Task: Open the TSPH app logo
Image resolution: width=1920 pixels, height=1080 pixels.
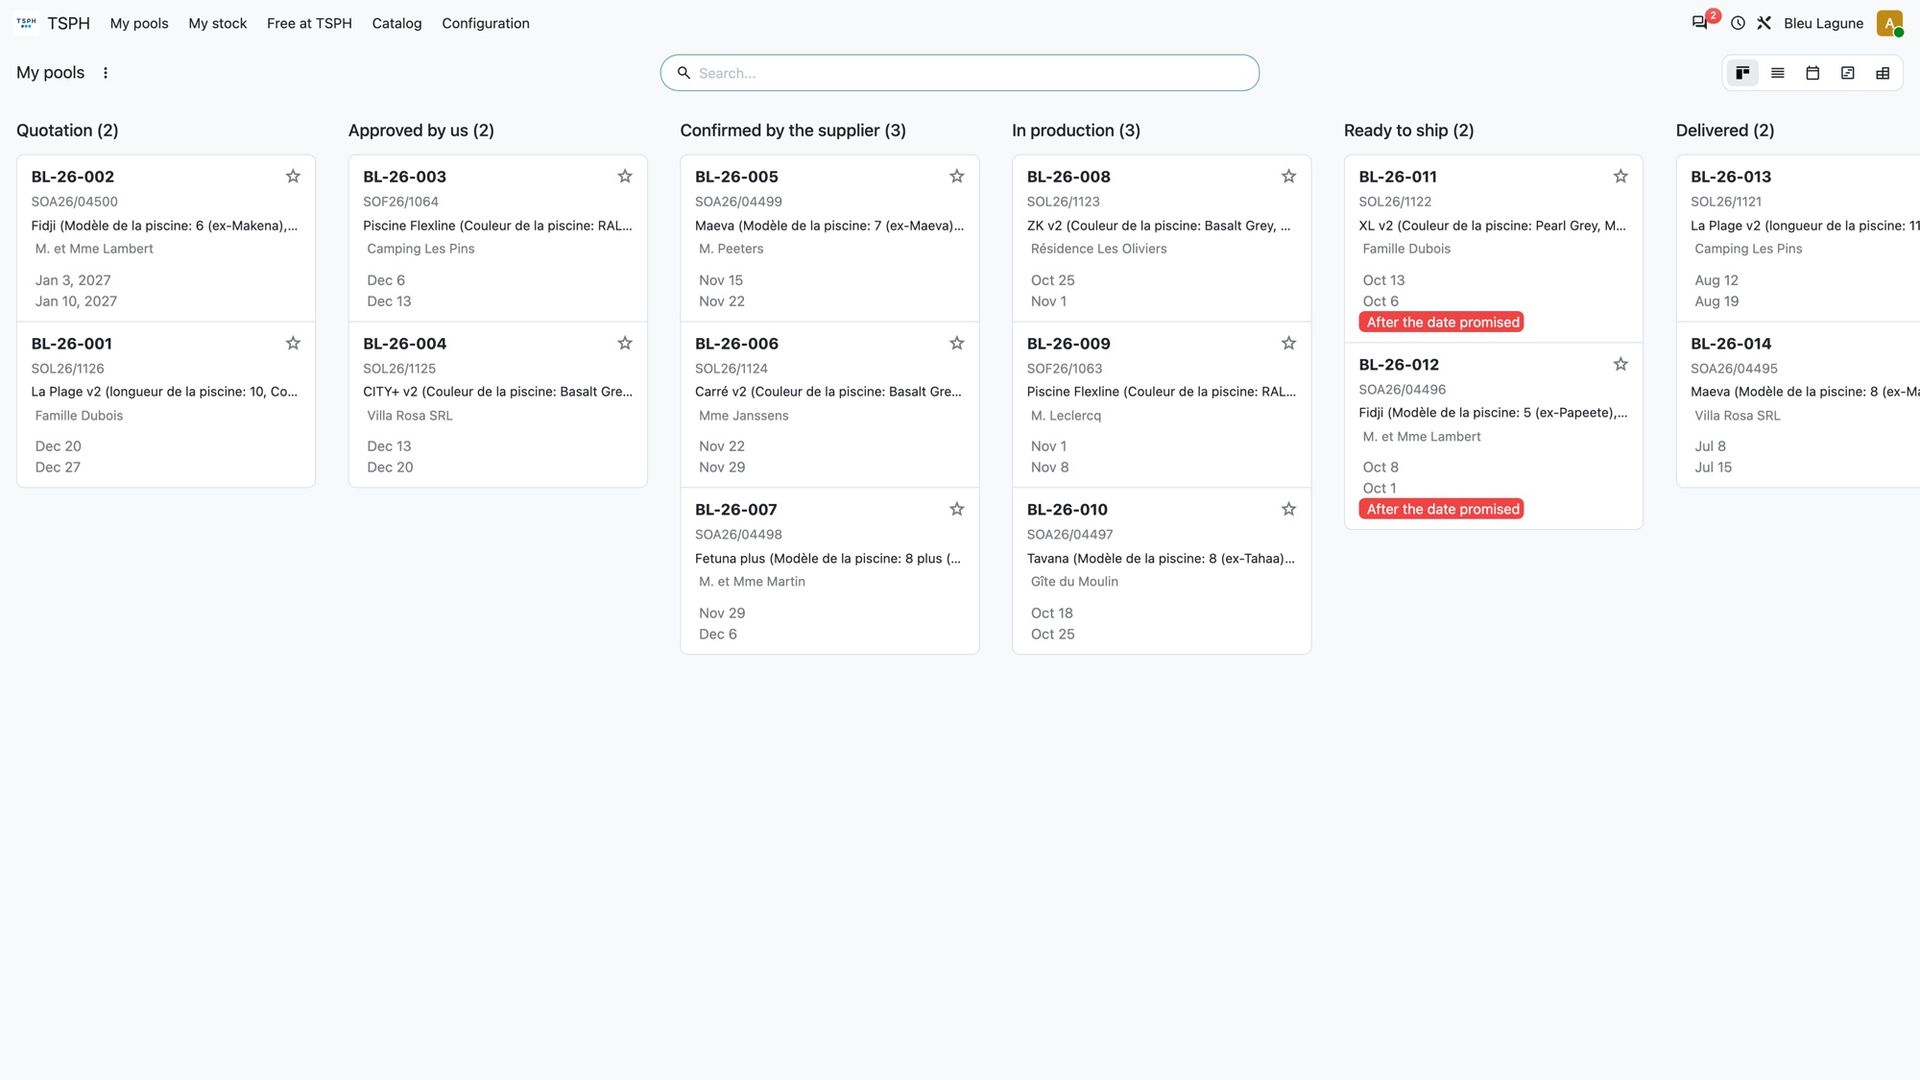Action: pyautogui.click(x=26, y=23)
